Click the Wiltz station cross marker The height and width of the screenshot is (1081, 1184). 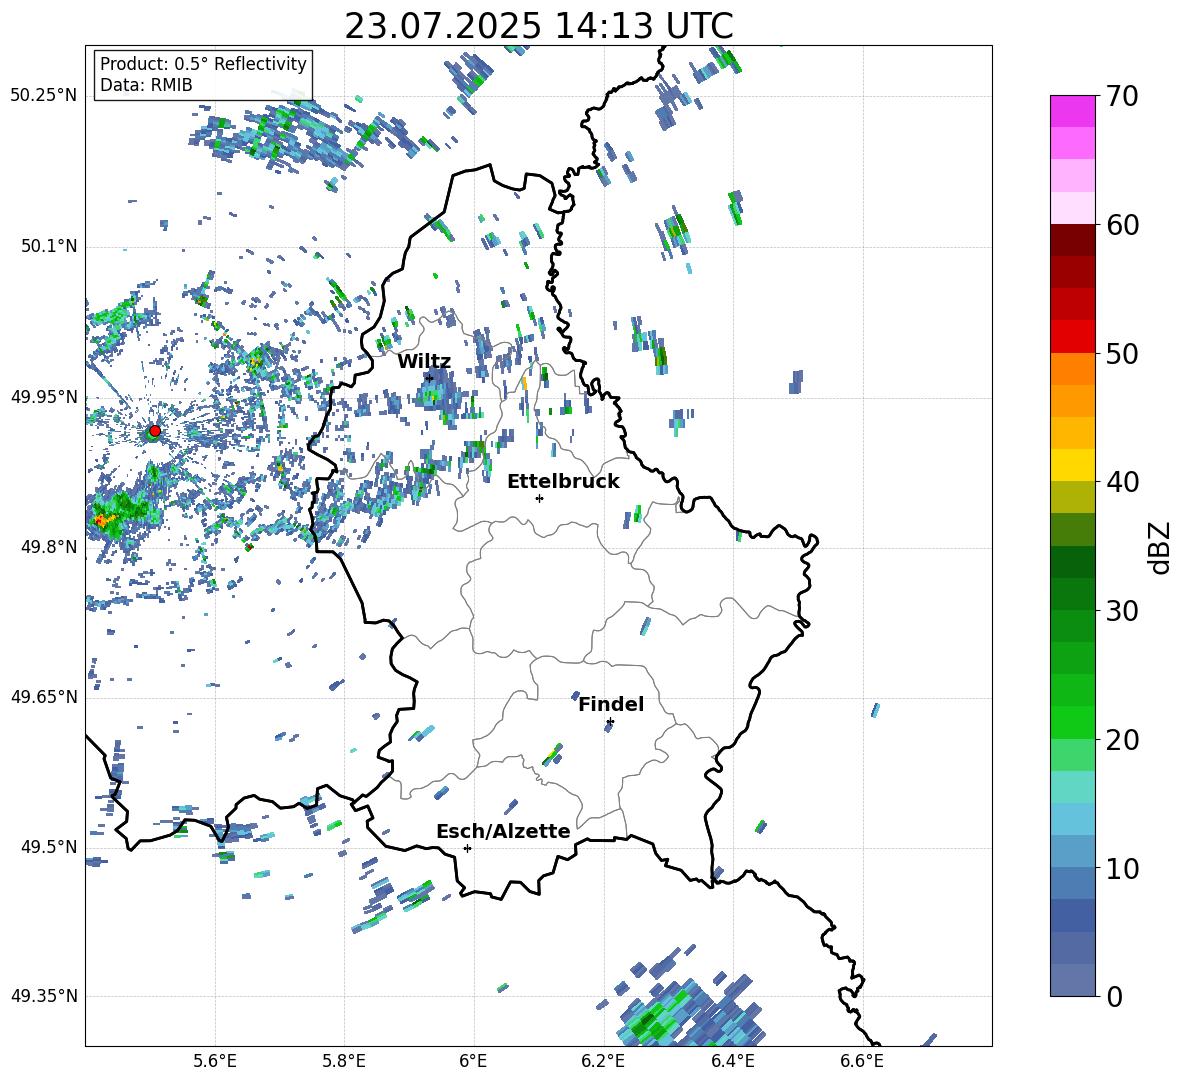tap(430, 378)
